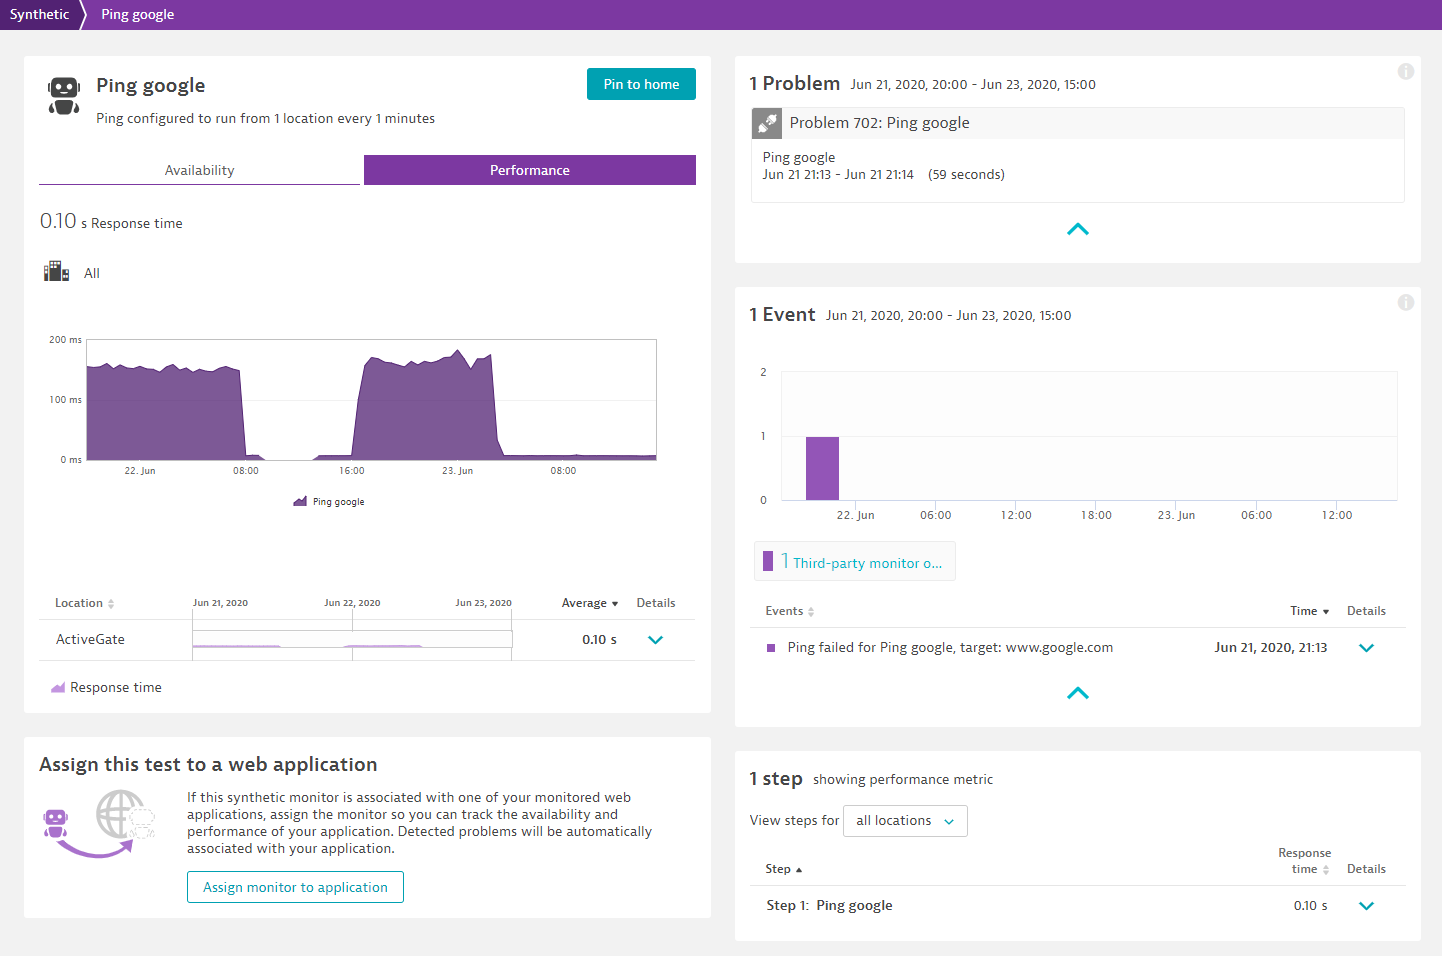Toggle the Third-party monitor event legend
Screen dimensions: 1442x956
click(854, 561)
